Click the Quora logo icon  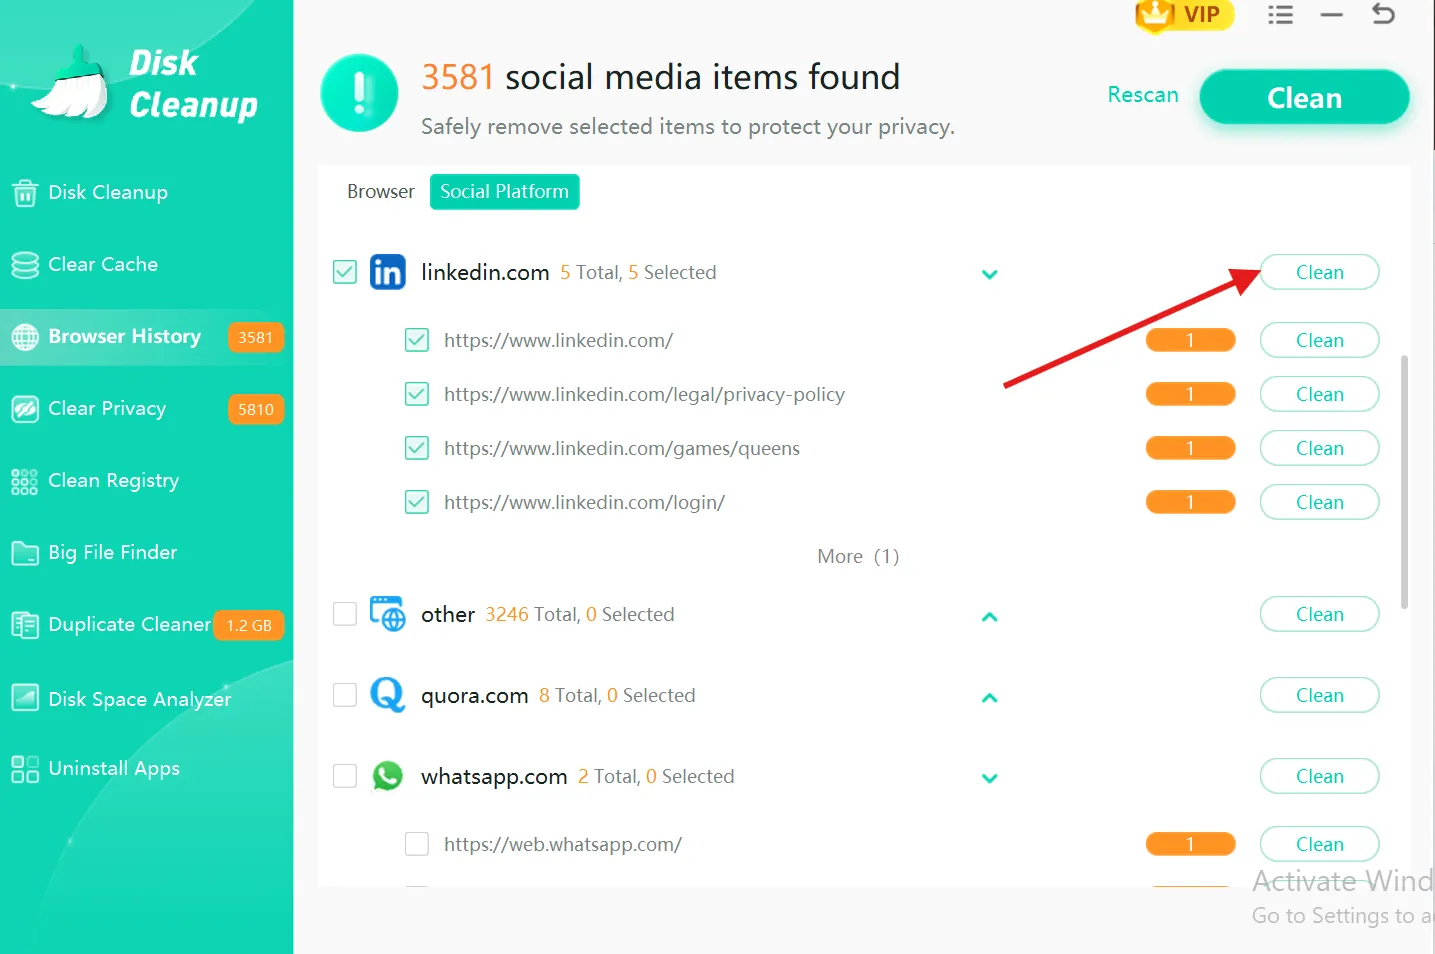click(388, 695)
